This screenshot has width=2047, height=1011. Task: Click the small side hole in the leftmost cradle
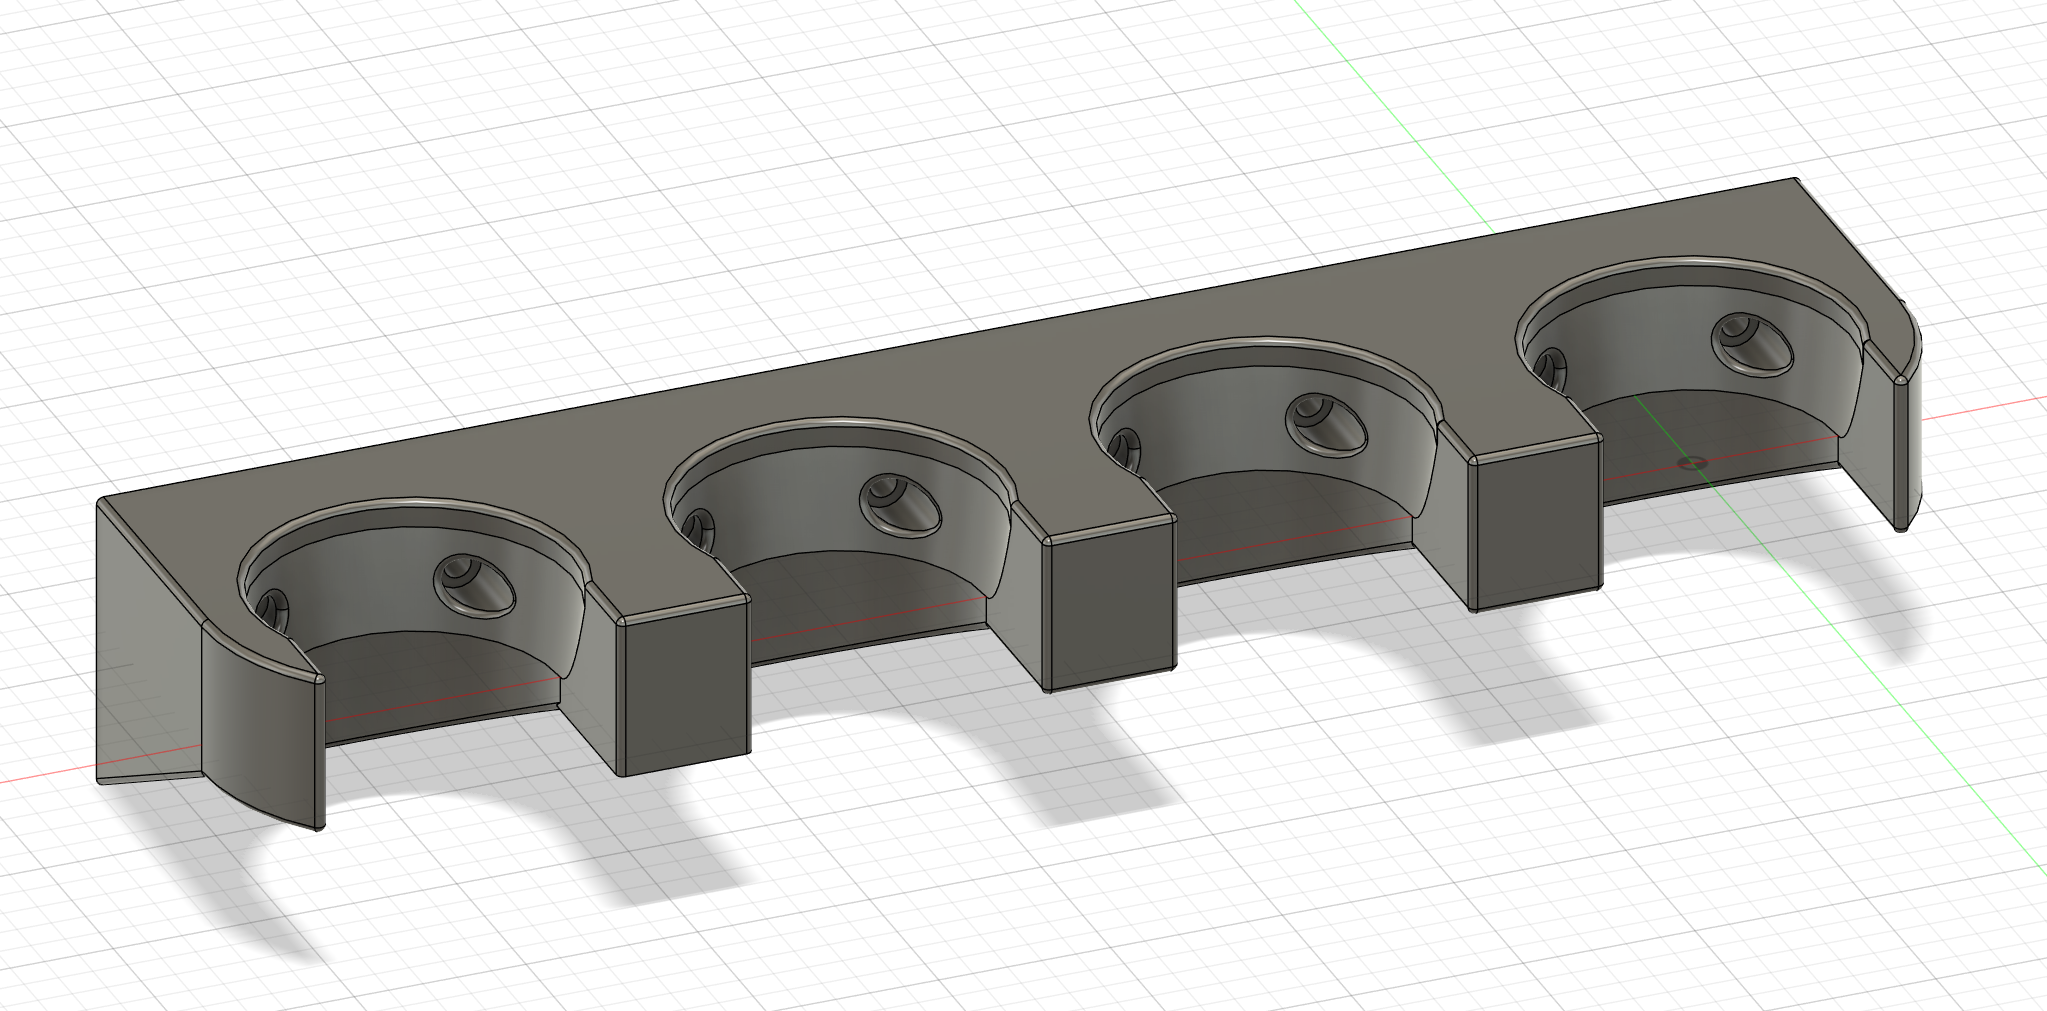[x=273, y=608]
